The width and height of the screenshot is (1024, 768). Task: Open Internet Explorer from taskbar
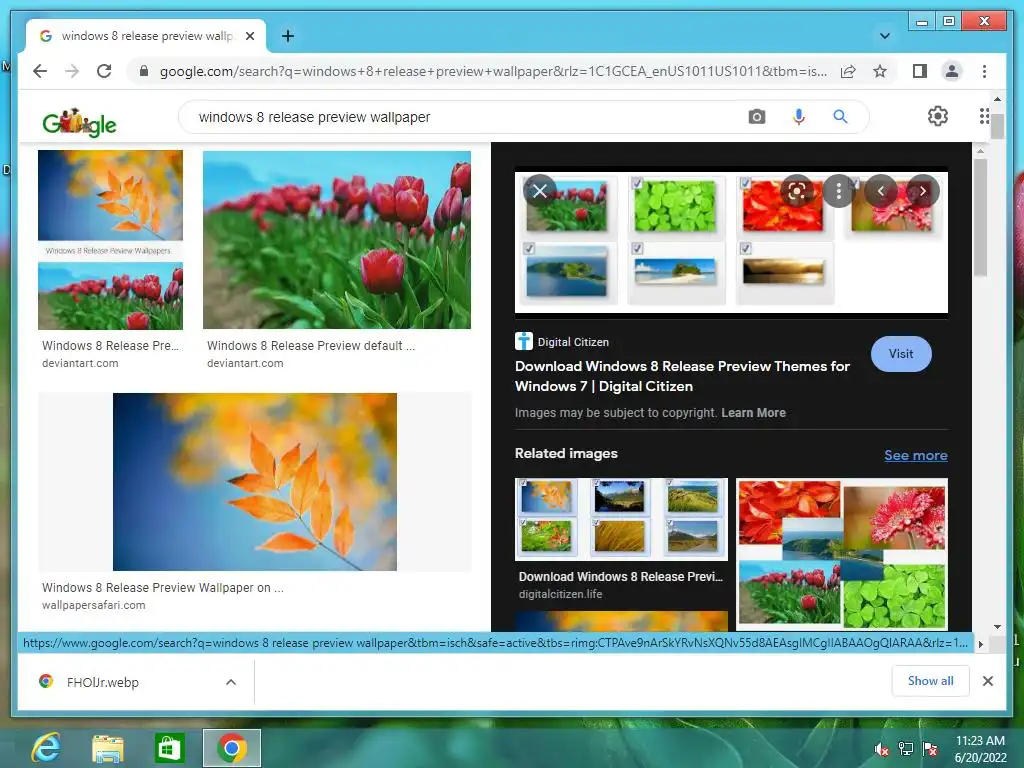(x=46, y=748)
